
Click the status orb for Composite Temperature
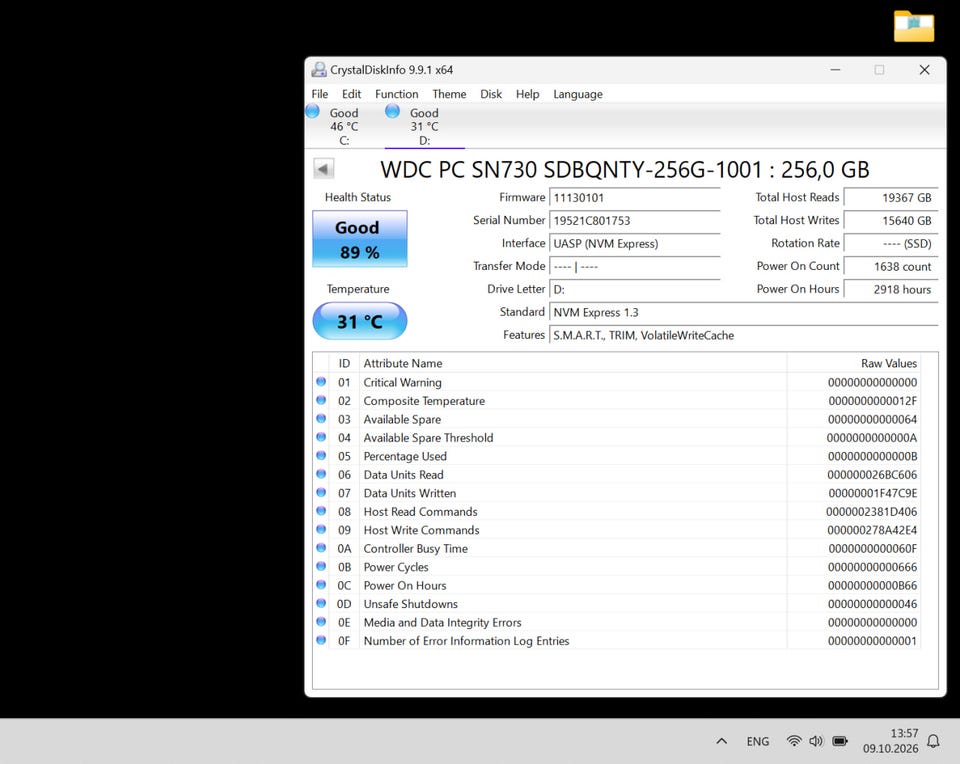coord(321,400)
